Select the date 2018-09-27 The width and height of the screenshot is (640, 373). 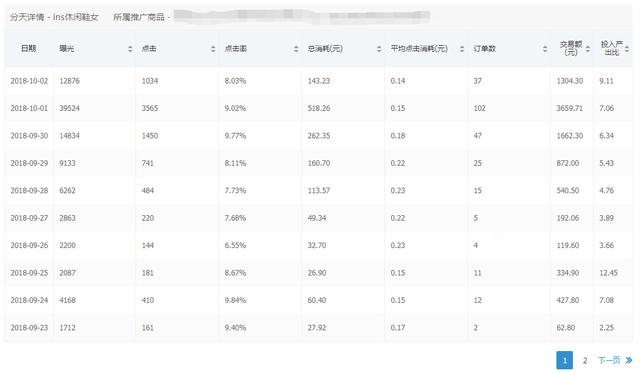point(29,218)
